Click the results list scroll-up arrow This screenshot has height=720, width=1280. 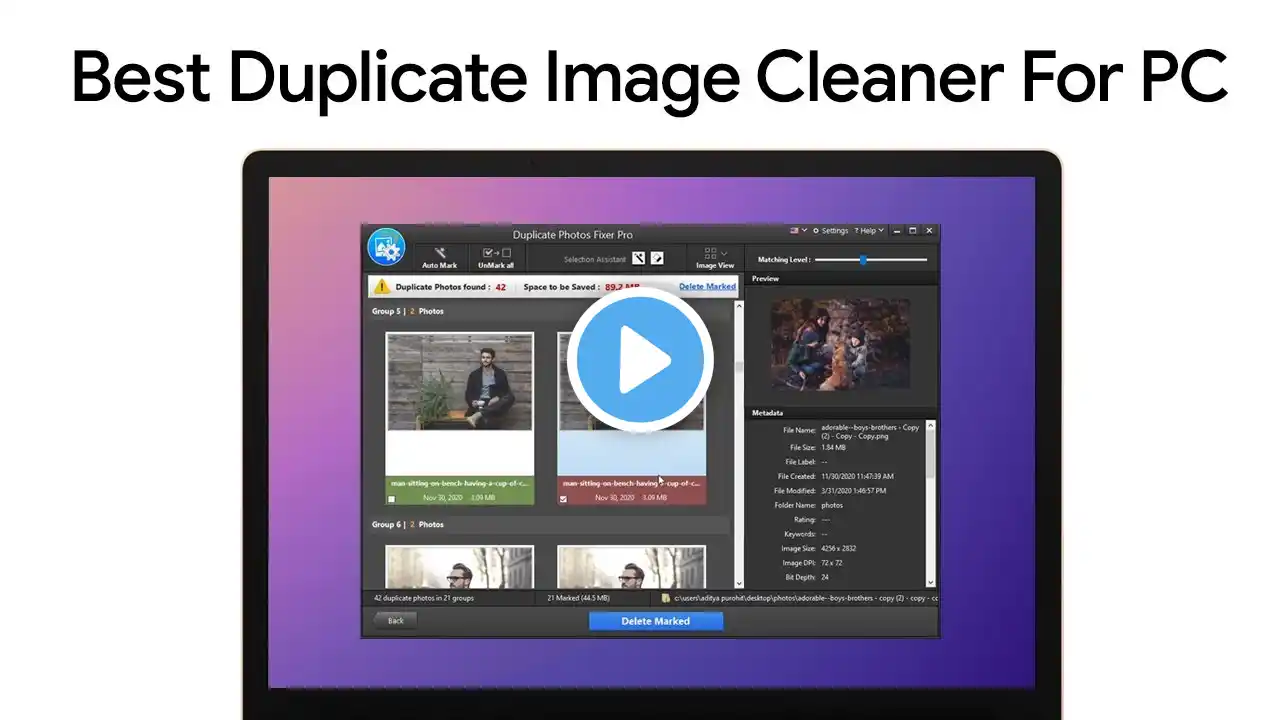pyautogui.click(x=740, y=305)
